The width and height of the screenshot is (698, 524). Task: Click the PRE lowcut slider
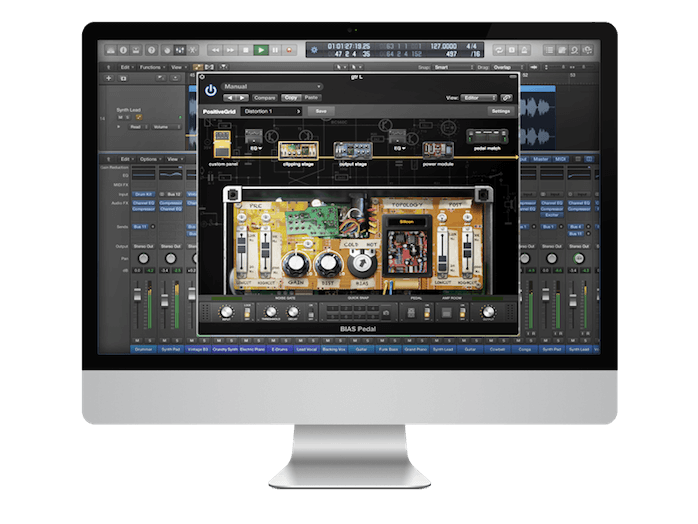(242, 251)
